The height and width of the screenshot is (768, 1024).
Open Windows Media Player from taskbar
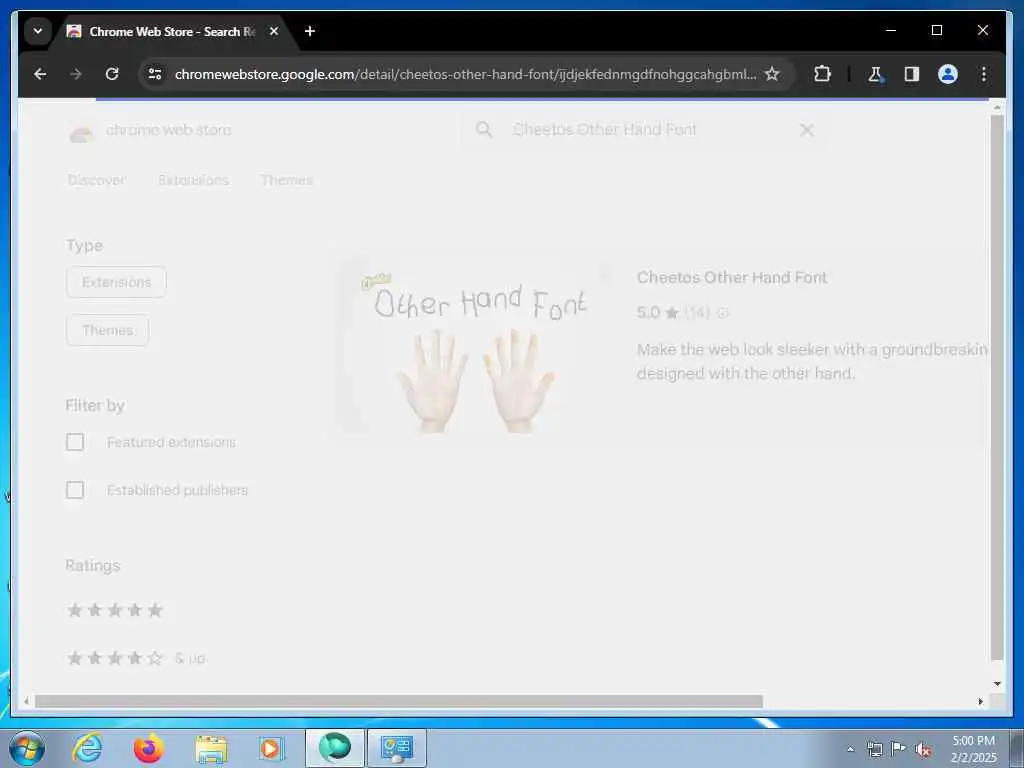point(270,748)
